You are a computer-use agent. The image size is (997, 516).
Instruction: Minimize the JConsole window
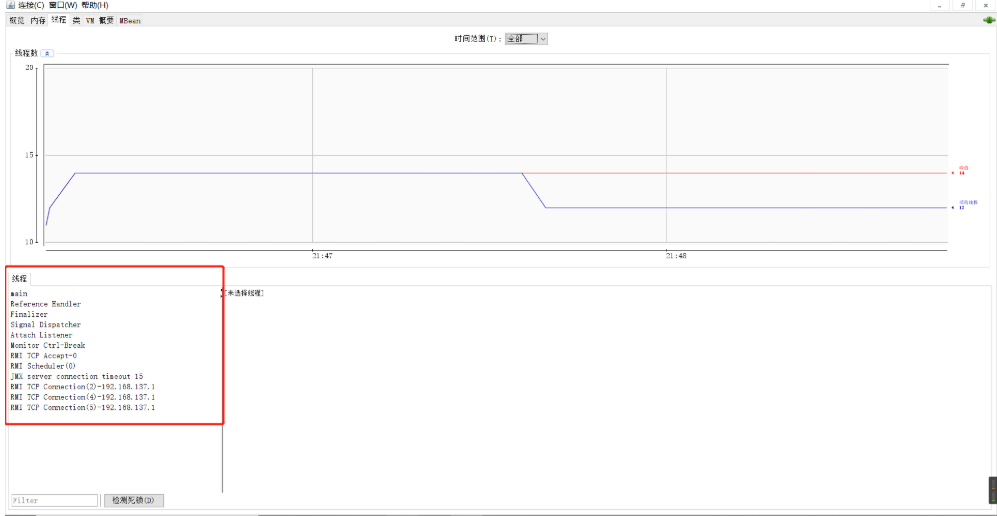pyautogui.click(x=940, y=5)
